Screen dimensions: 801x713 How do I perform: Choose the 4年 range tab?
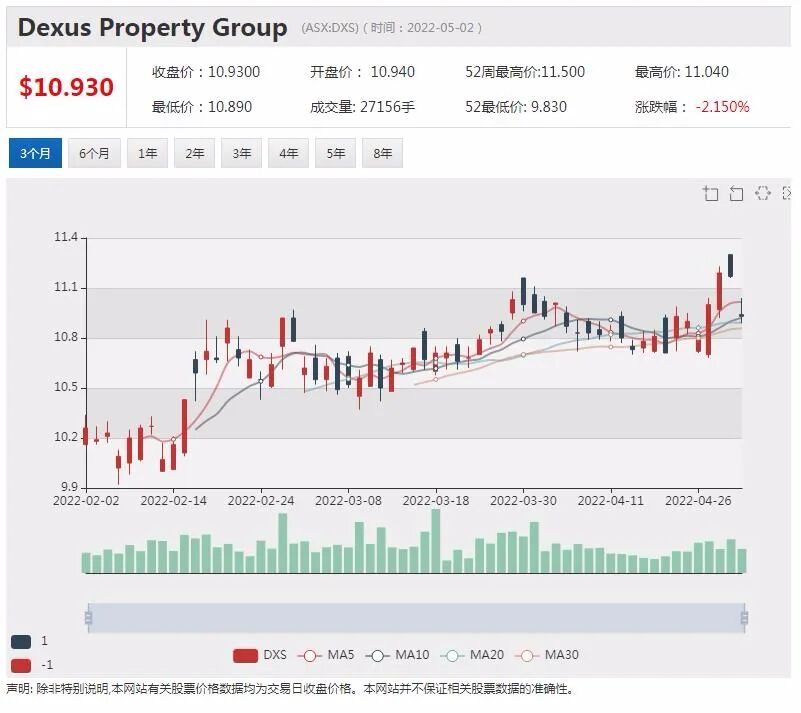click(289, 153)
